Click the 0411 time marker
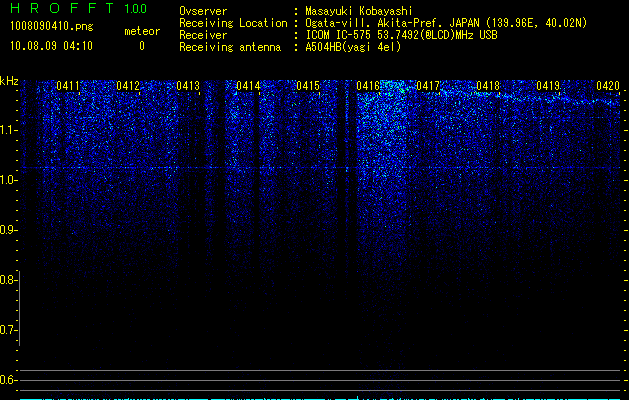The image size is (629, 400). coord(68,85)
